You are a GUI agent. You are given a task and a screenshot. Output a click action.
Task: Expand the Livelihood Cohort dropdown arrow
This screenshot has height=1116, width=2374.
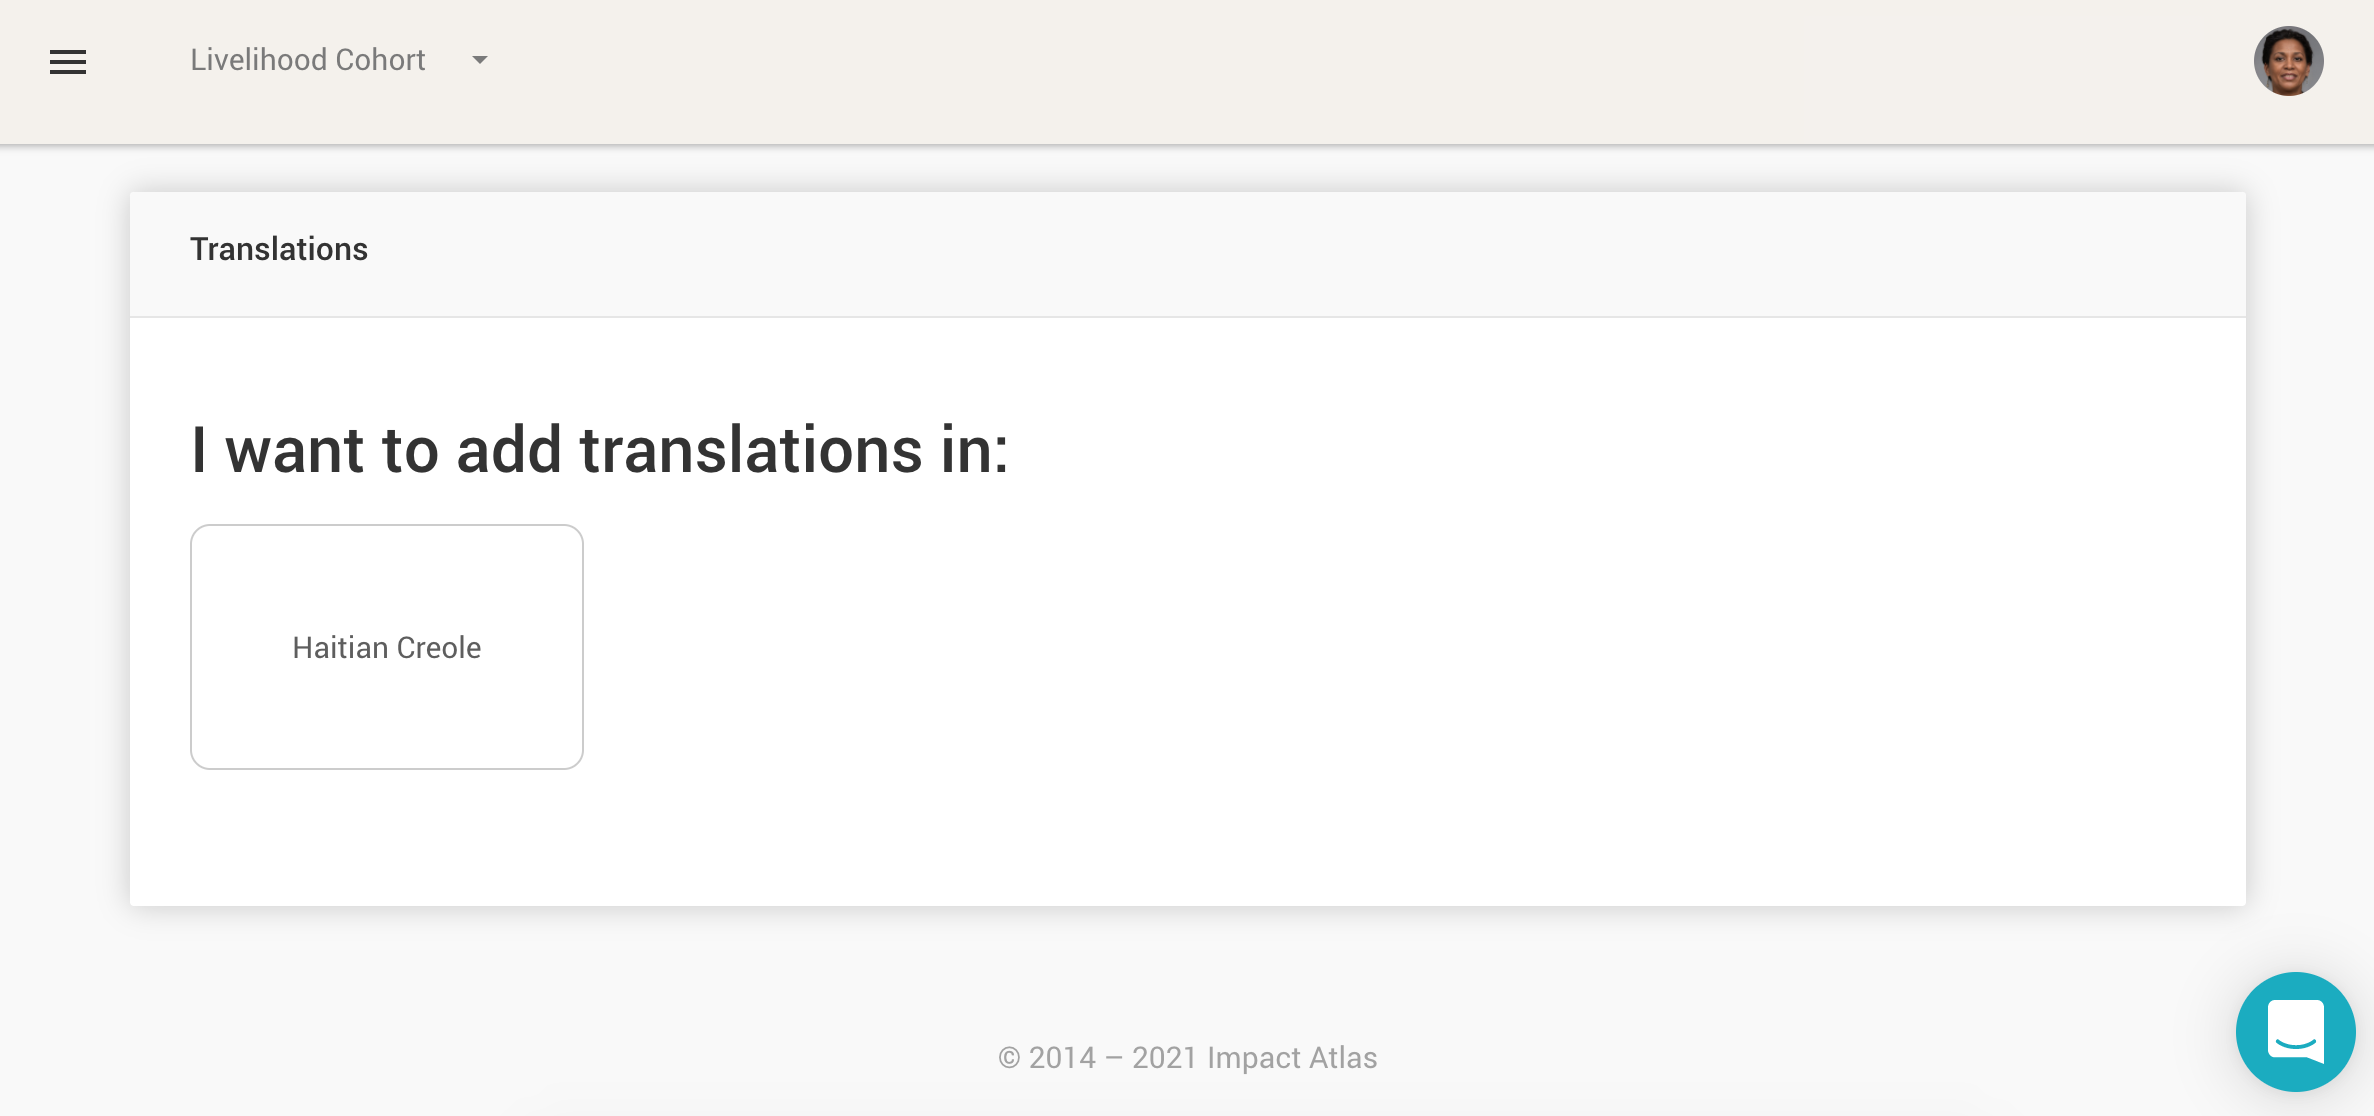[x=480, y=60]
